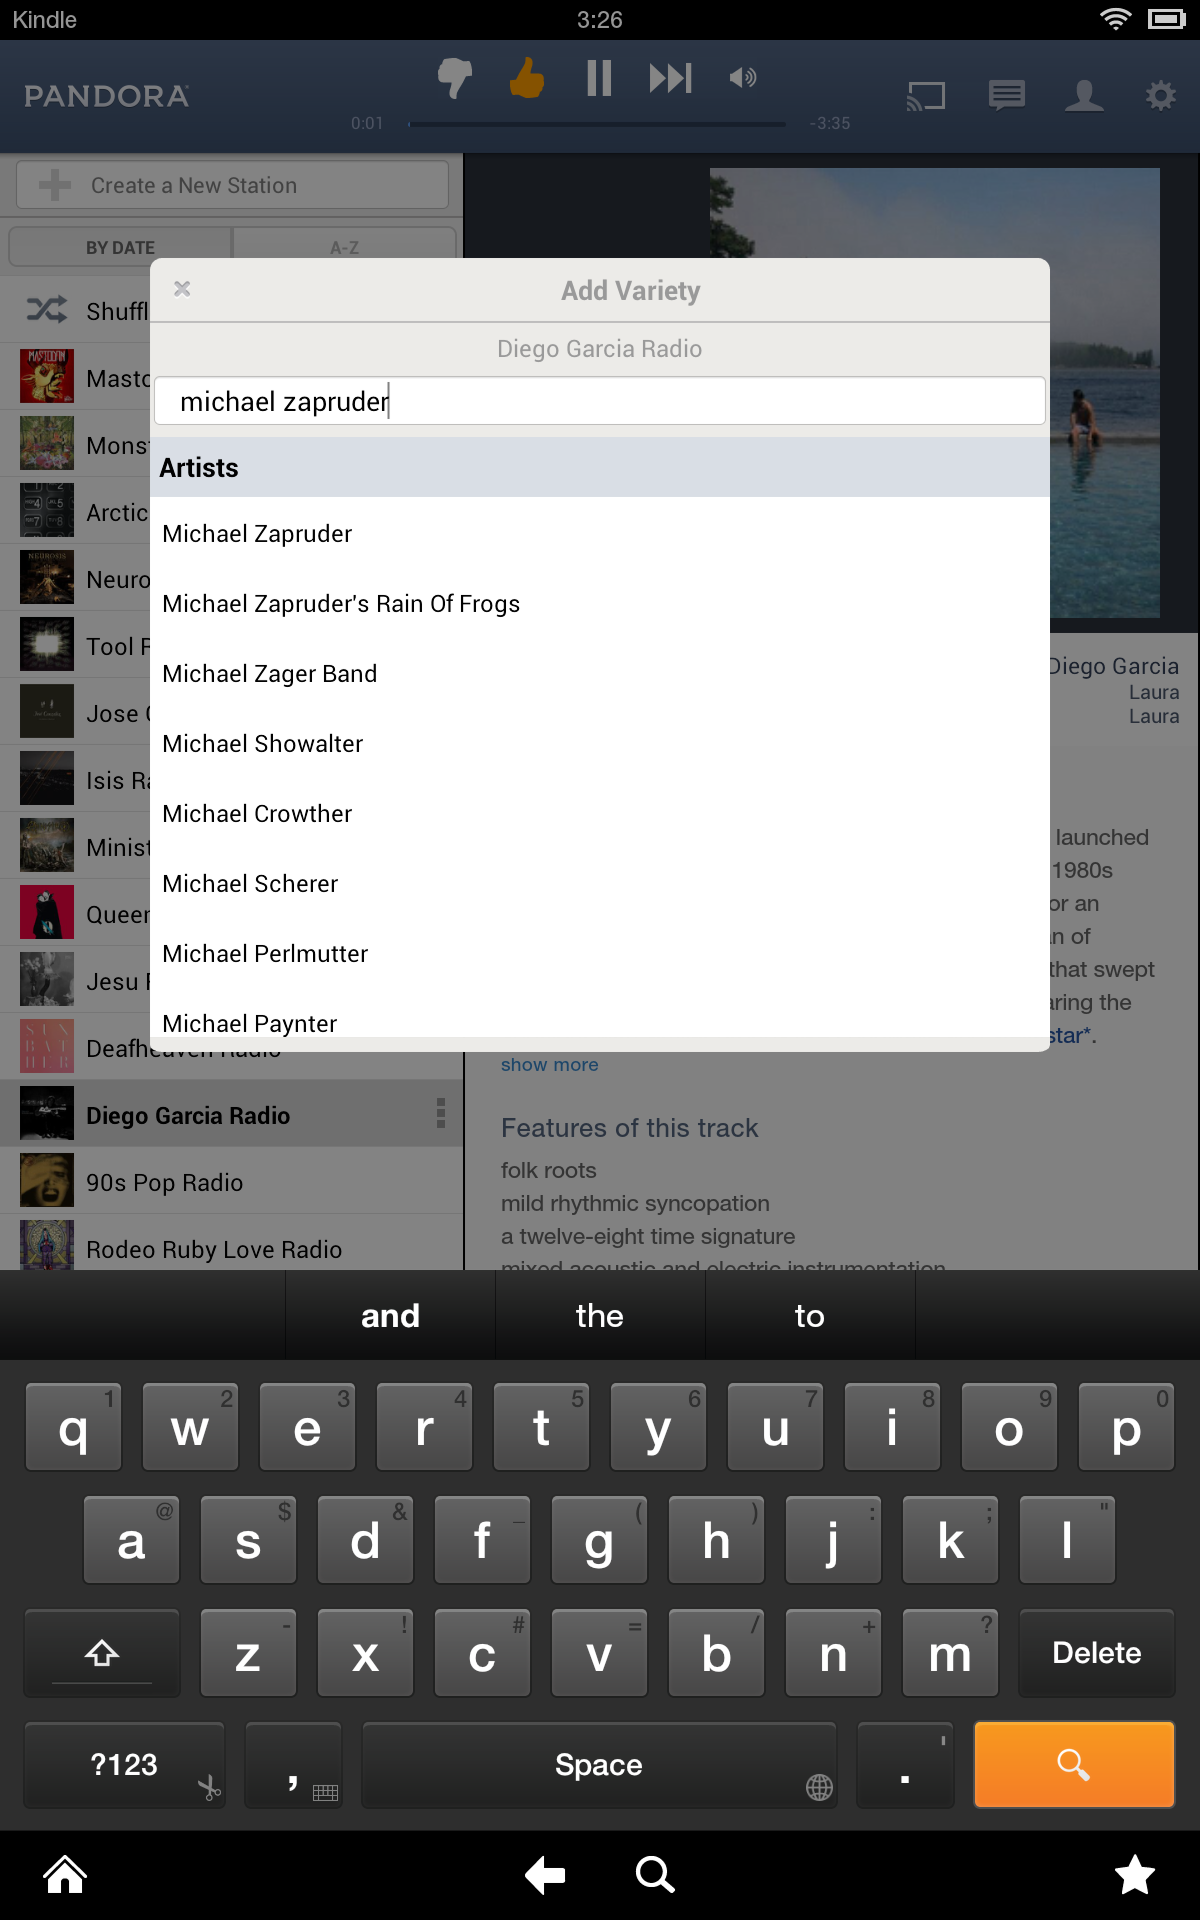Skip to the next track

pyautogui.click(x=670, y=77)
